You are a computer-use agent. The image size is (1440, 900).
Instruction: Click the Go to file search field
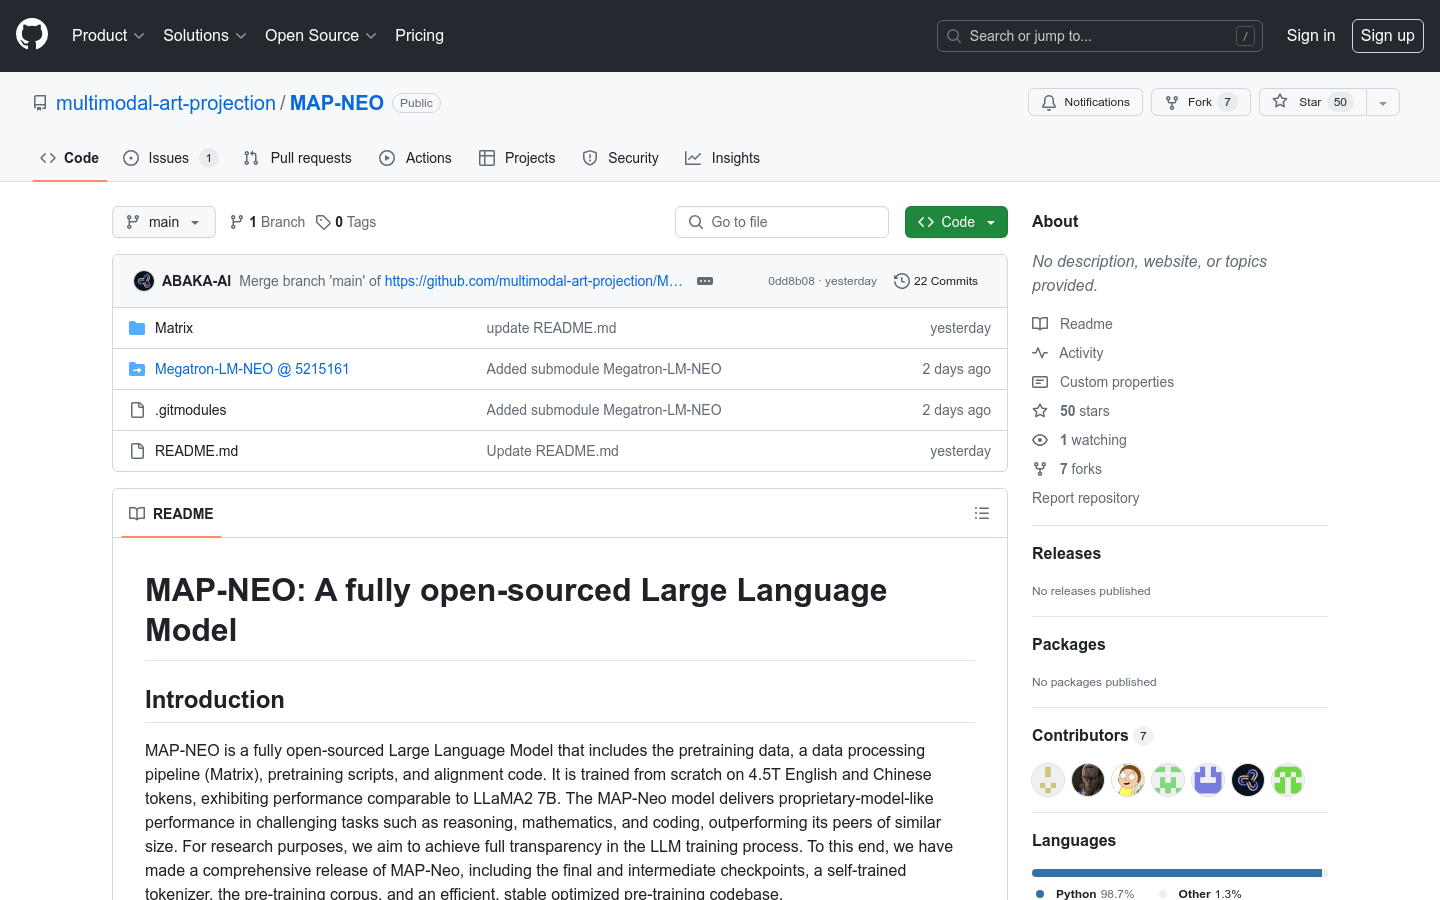(x=782, y=222)
